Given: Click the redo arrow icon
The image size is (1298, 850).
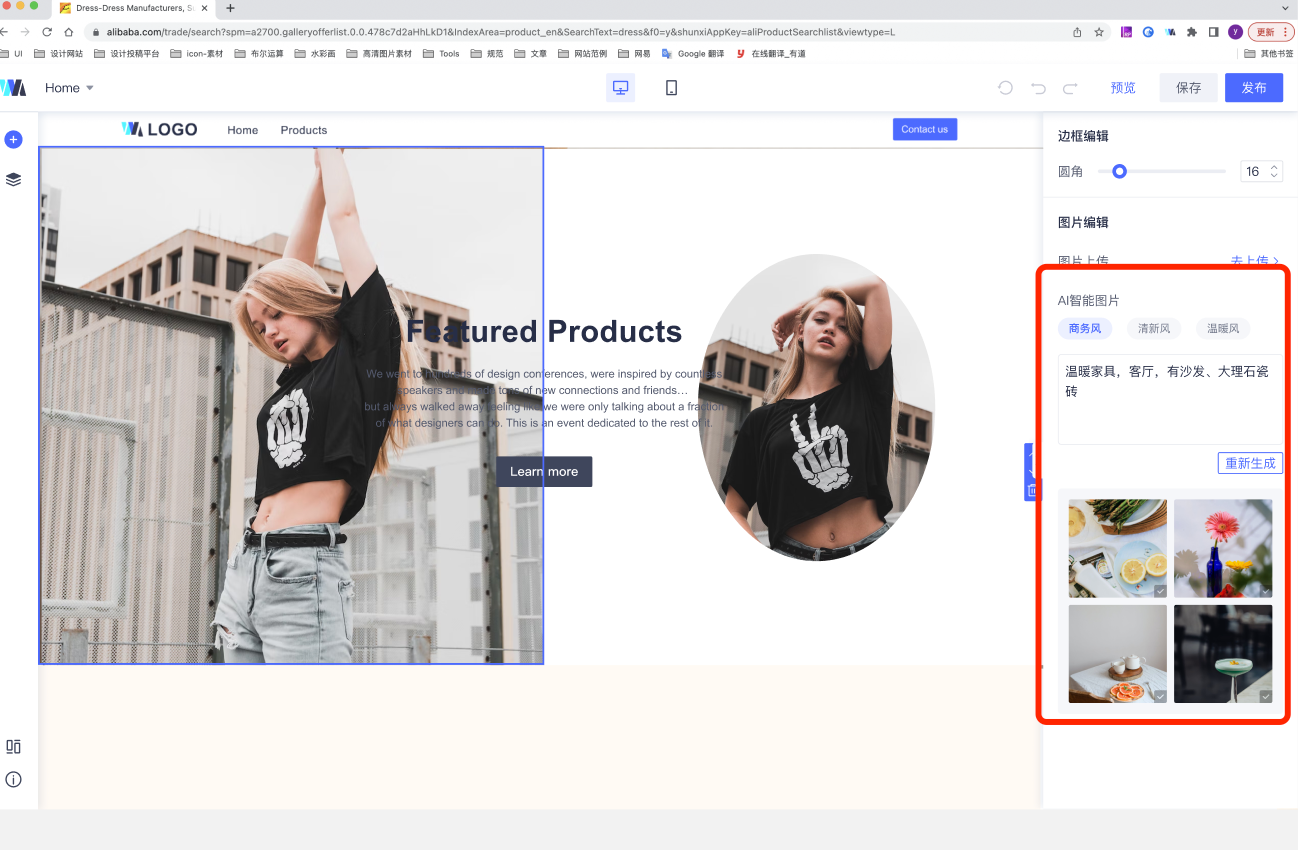Looking at the screenshot, I should pyautogui.click(x=1070, y=88).
